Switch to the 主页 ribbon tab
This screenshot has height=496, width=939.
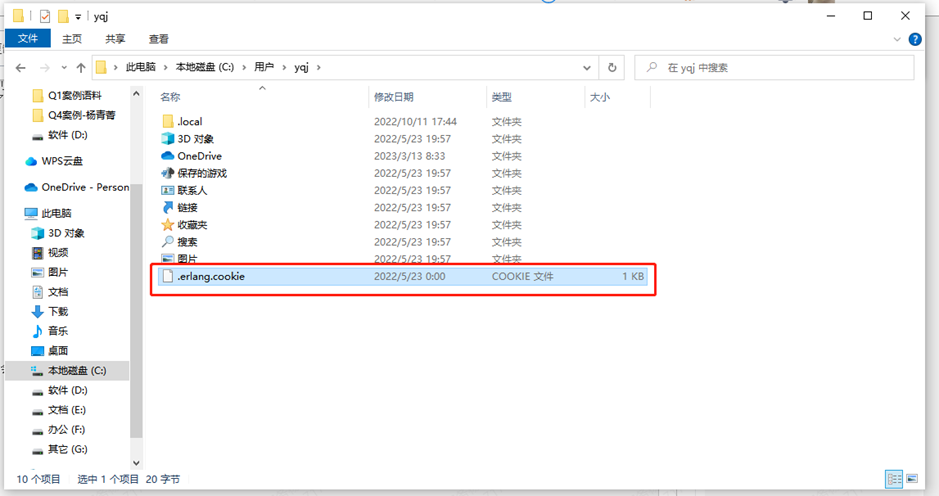tap(72, 39)
